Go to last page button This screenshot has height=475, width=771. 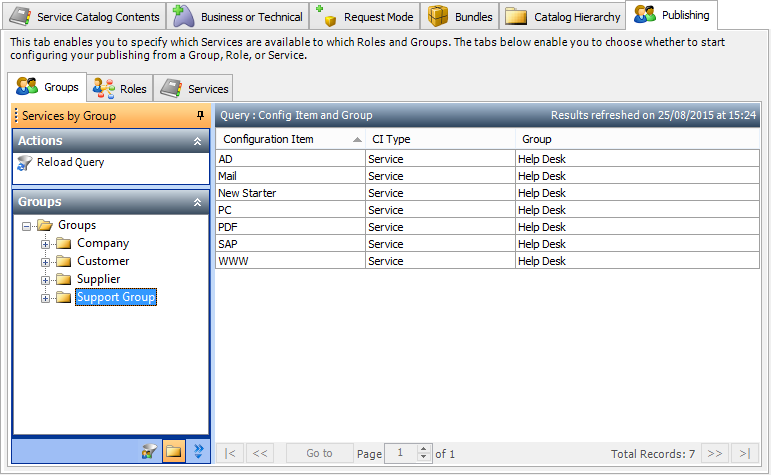click(745, 453)
